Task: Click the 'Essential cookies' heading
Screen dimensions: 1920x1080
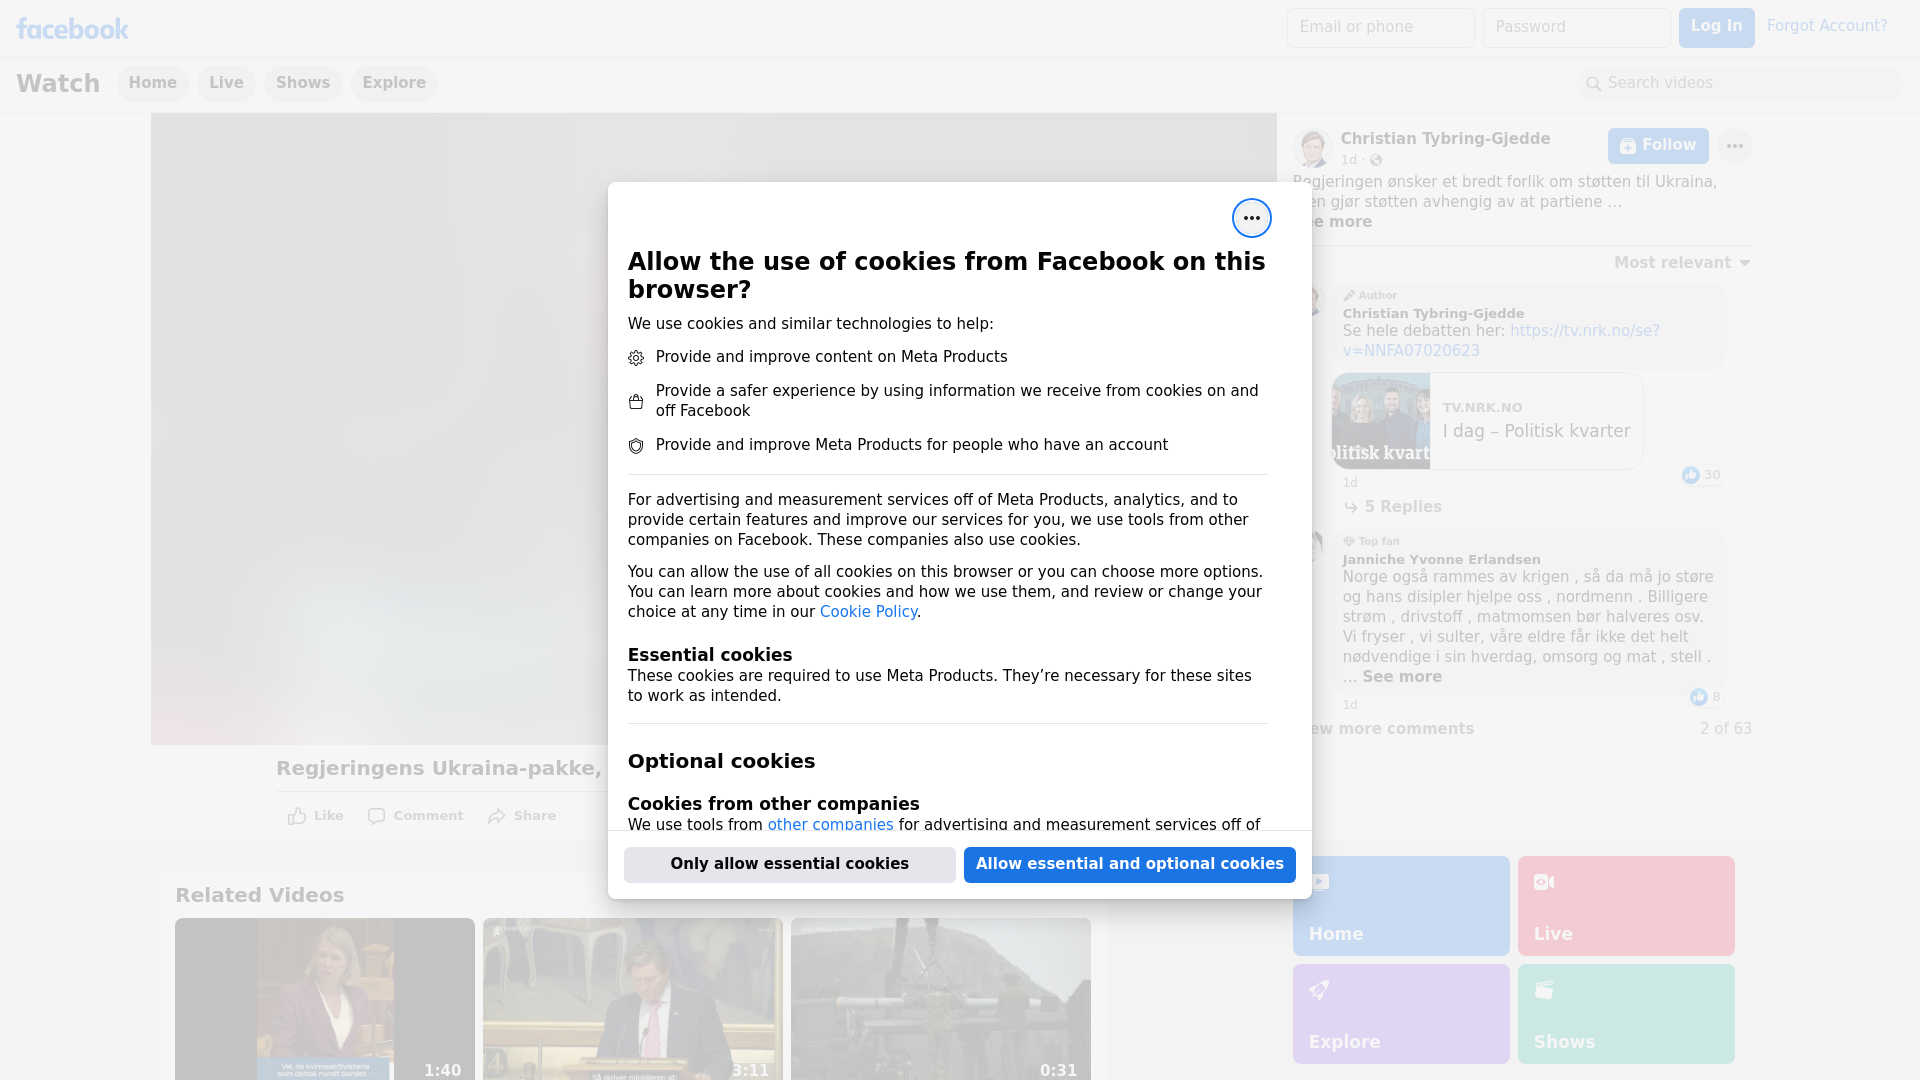Action: click(x=710, y=655)
